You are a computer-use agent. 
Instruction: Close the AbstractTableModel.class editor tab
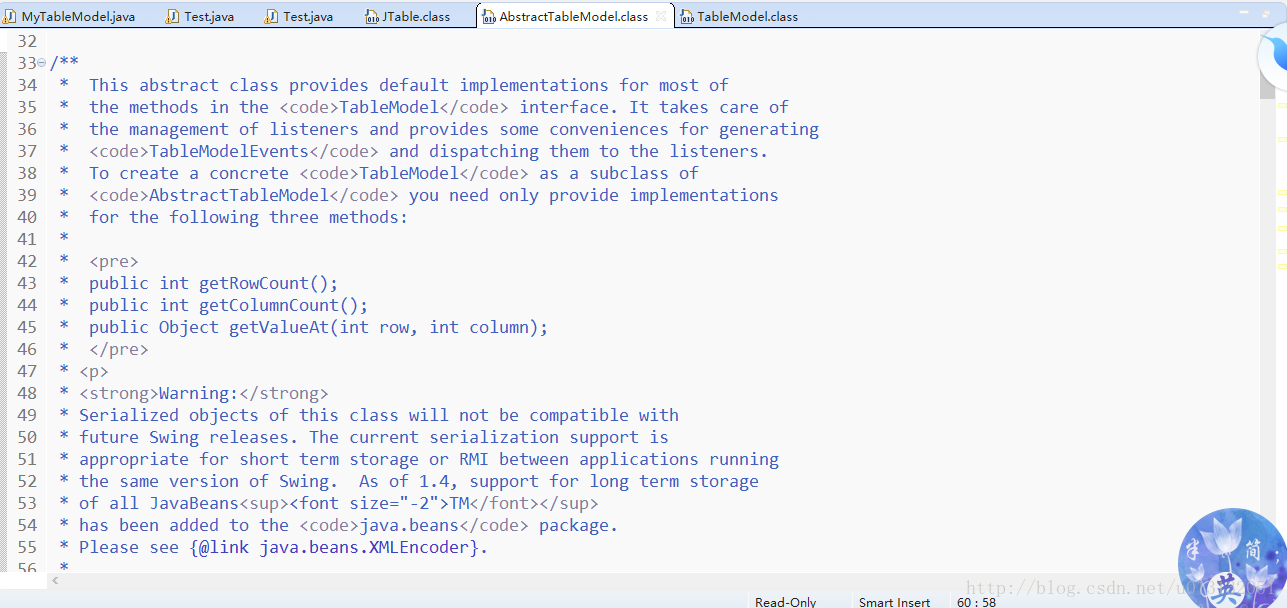(661, 16)
